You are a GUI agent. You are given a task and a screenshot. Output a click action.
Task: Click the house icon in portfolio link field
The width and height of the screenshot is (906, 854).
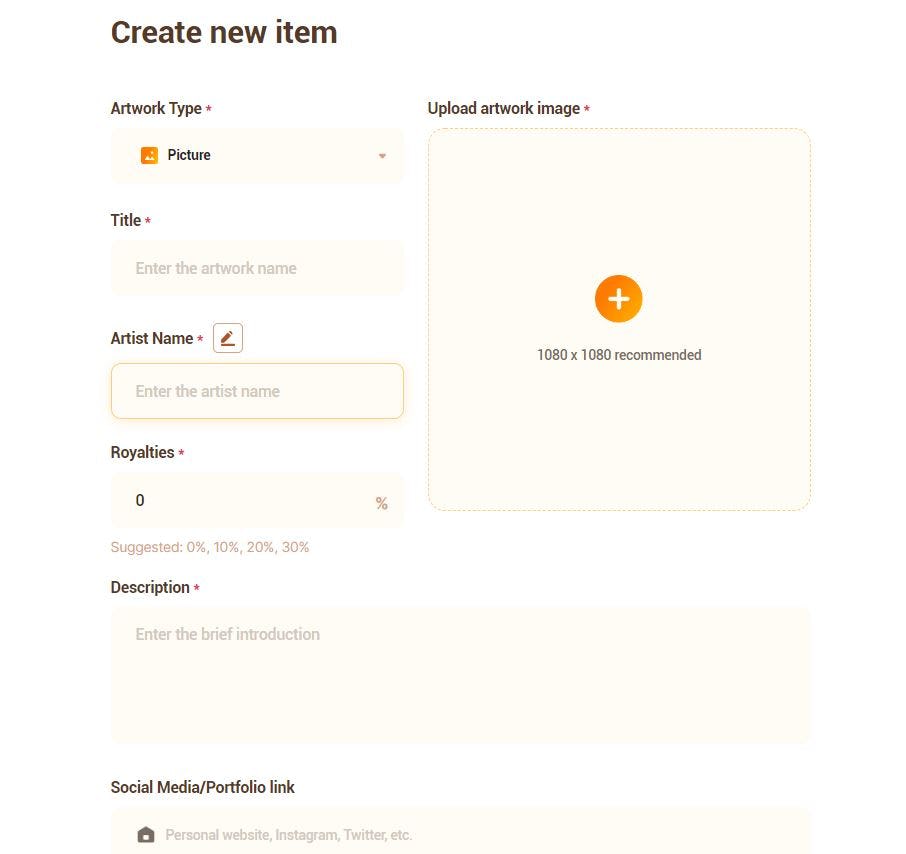click(146, 835)
